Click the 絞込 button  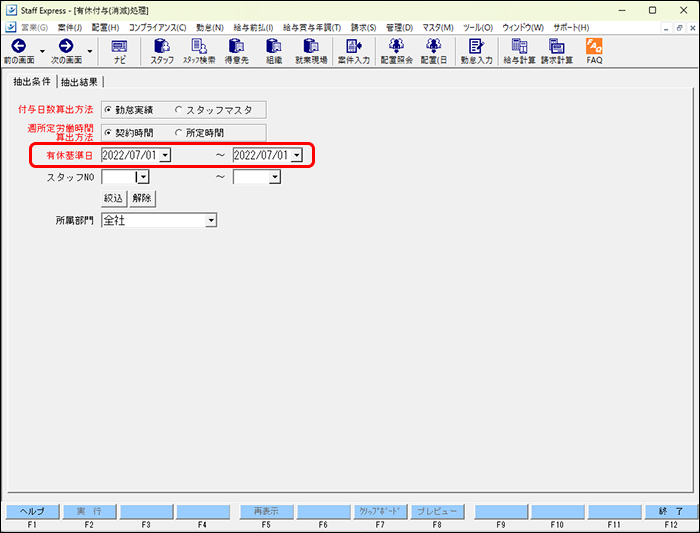[114, 198]
